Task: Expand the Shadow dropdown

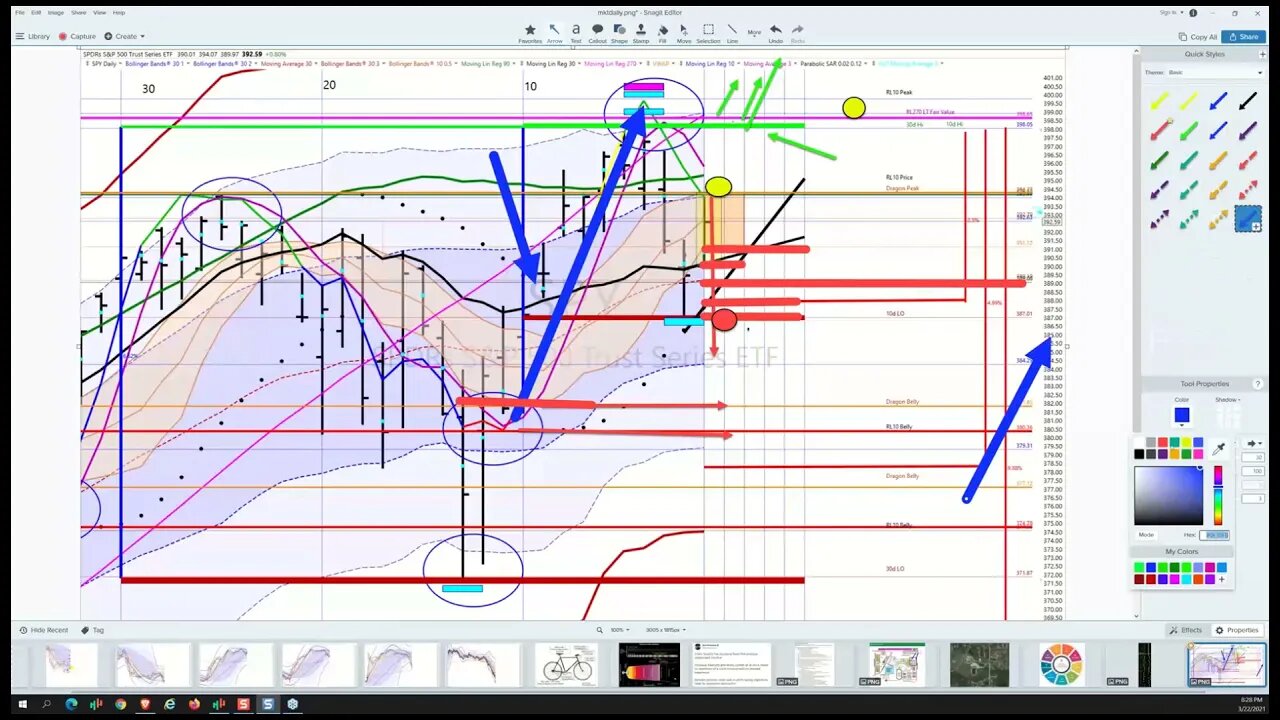Action: point(1228,399)
